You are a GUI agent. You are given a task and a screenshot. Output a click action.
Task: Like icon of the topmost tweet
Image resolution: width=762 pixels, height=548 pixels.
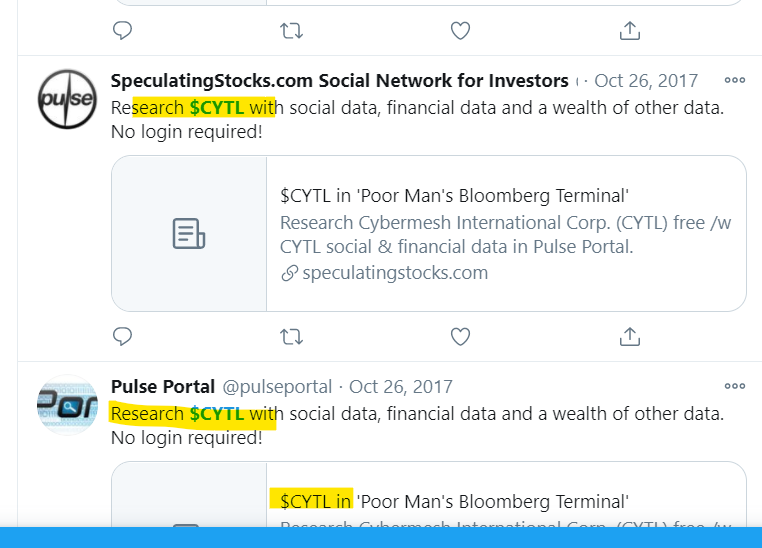pyautogui.click(x=460, y=31)
